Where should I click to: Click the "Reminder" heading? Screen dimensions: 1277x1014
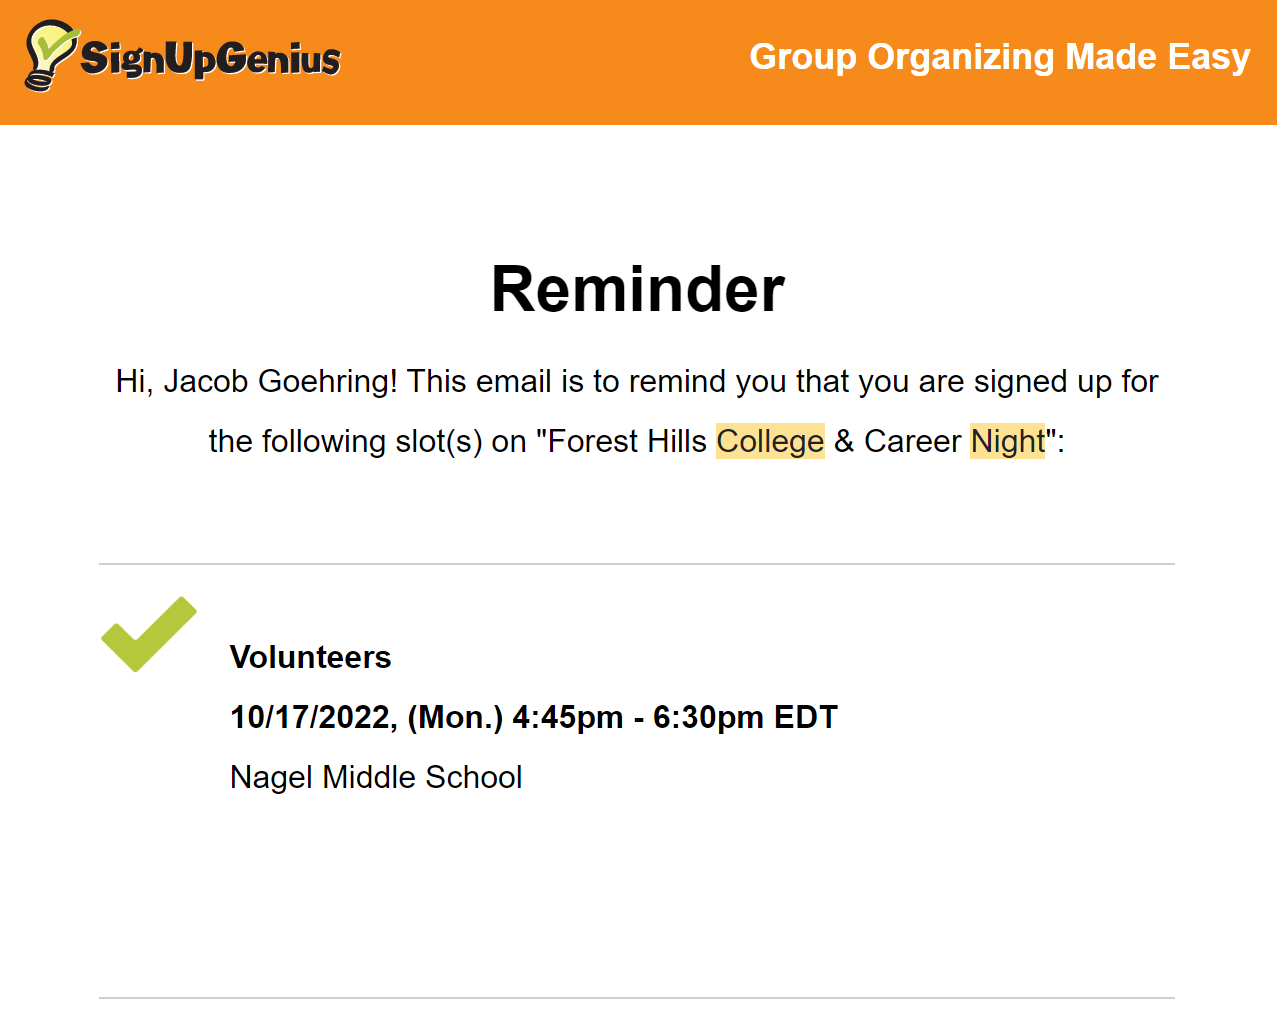(638, 290)
